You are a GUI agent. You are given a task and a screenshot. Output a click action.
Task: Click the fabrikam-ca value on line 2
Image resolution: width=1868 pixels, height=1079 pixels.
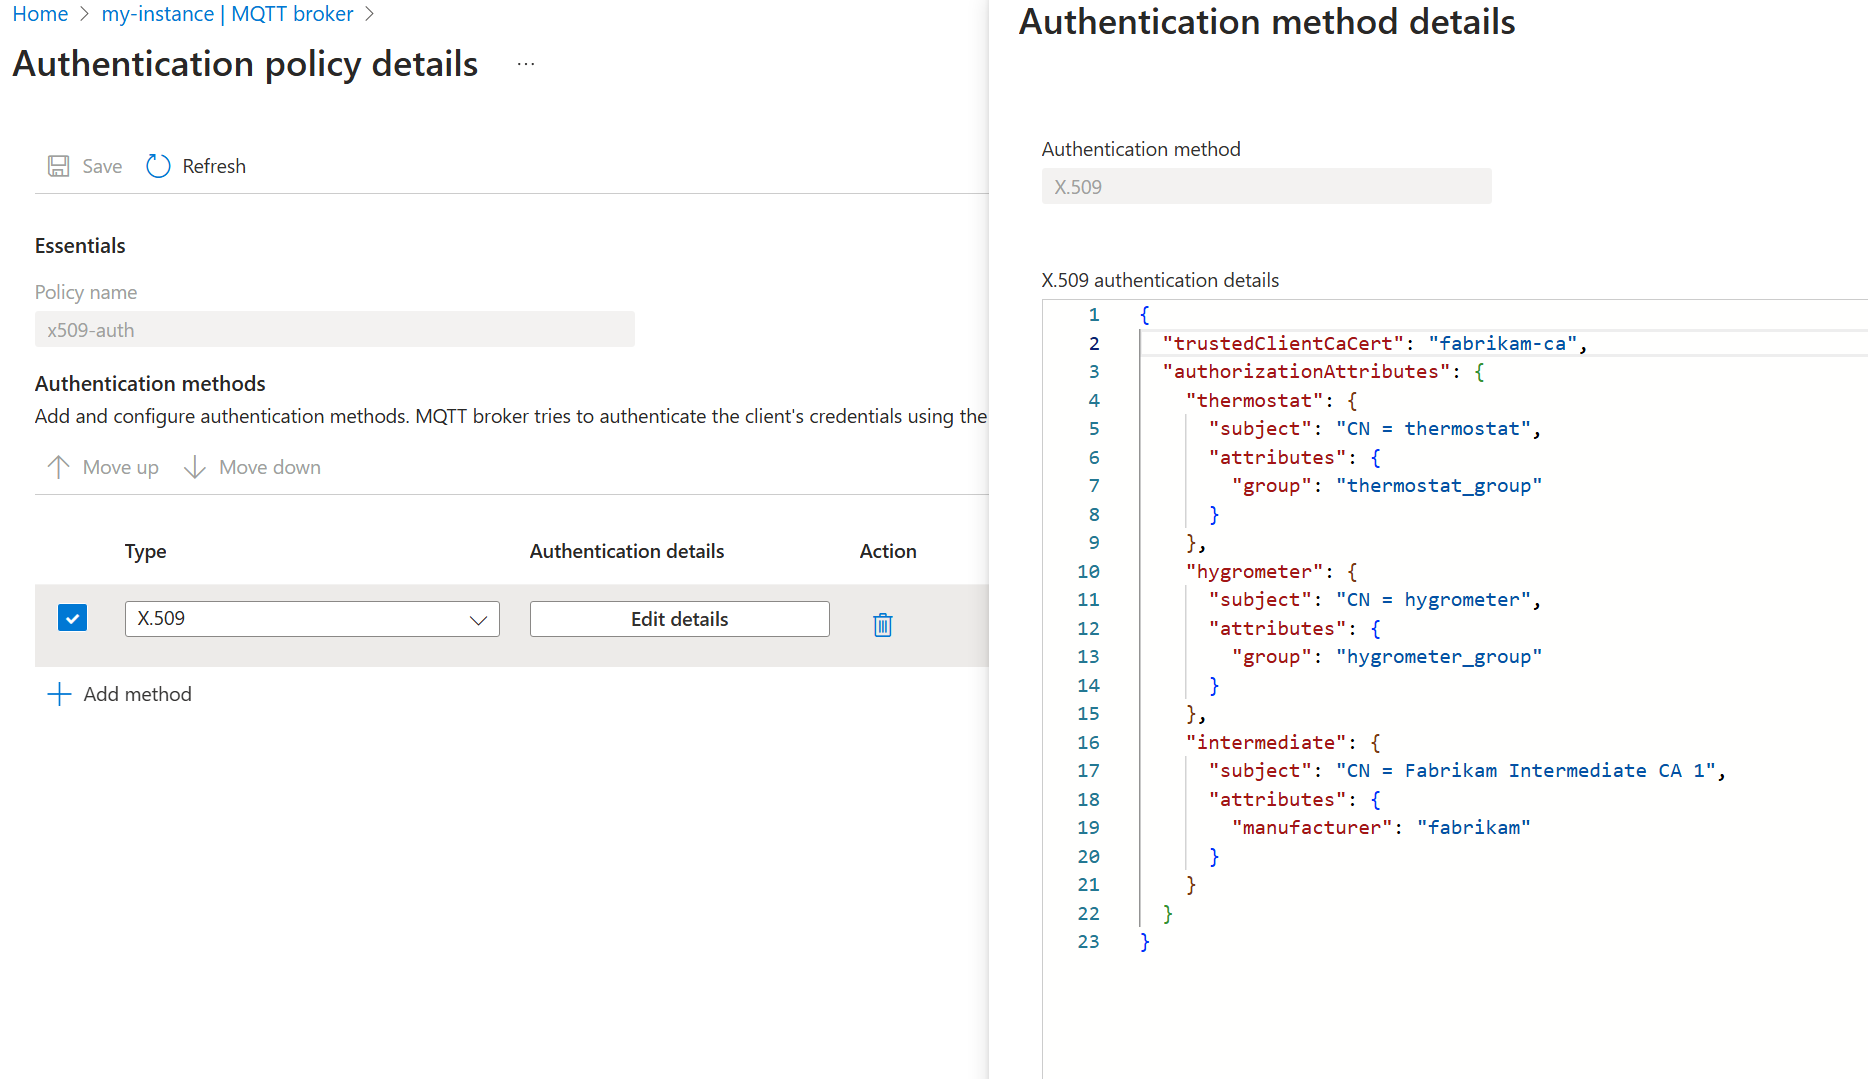tap(1502, 343)
